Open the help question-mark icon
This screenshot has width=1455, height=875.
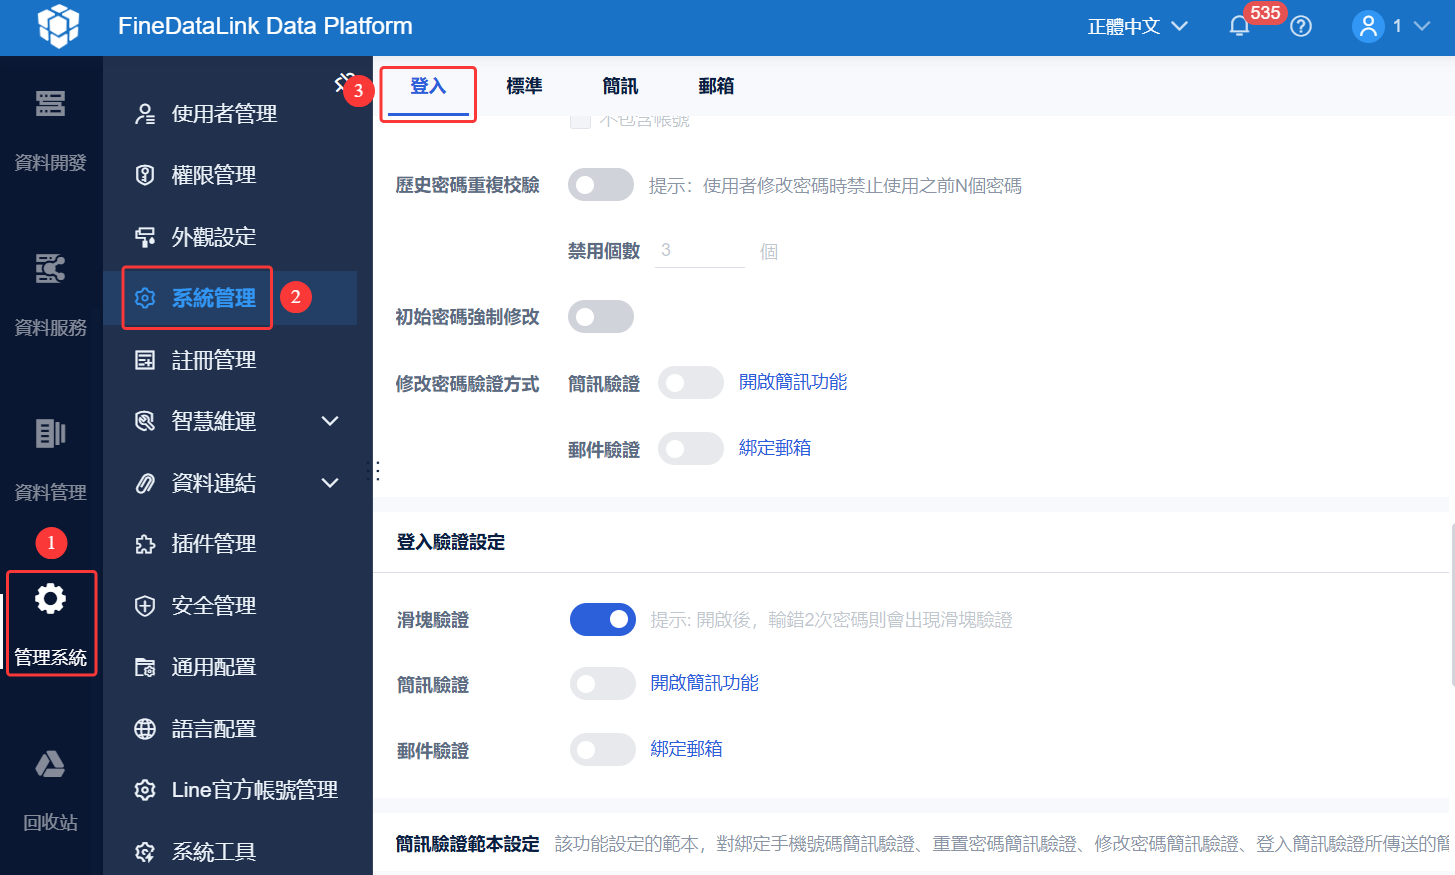tap(1300, 26)
